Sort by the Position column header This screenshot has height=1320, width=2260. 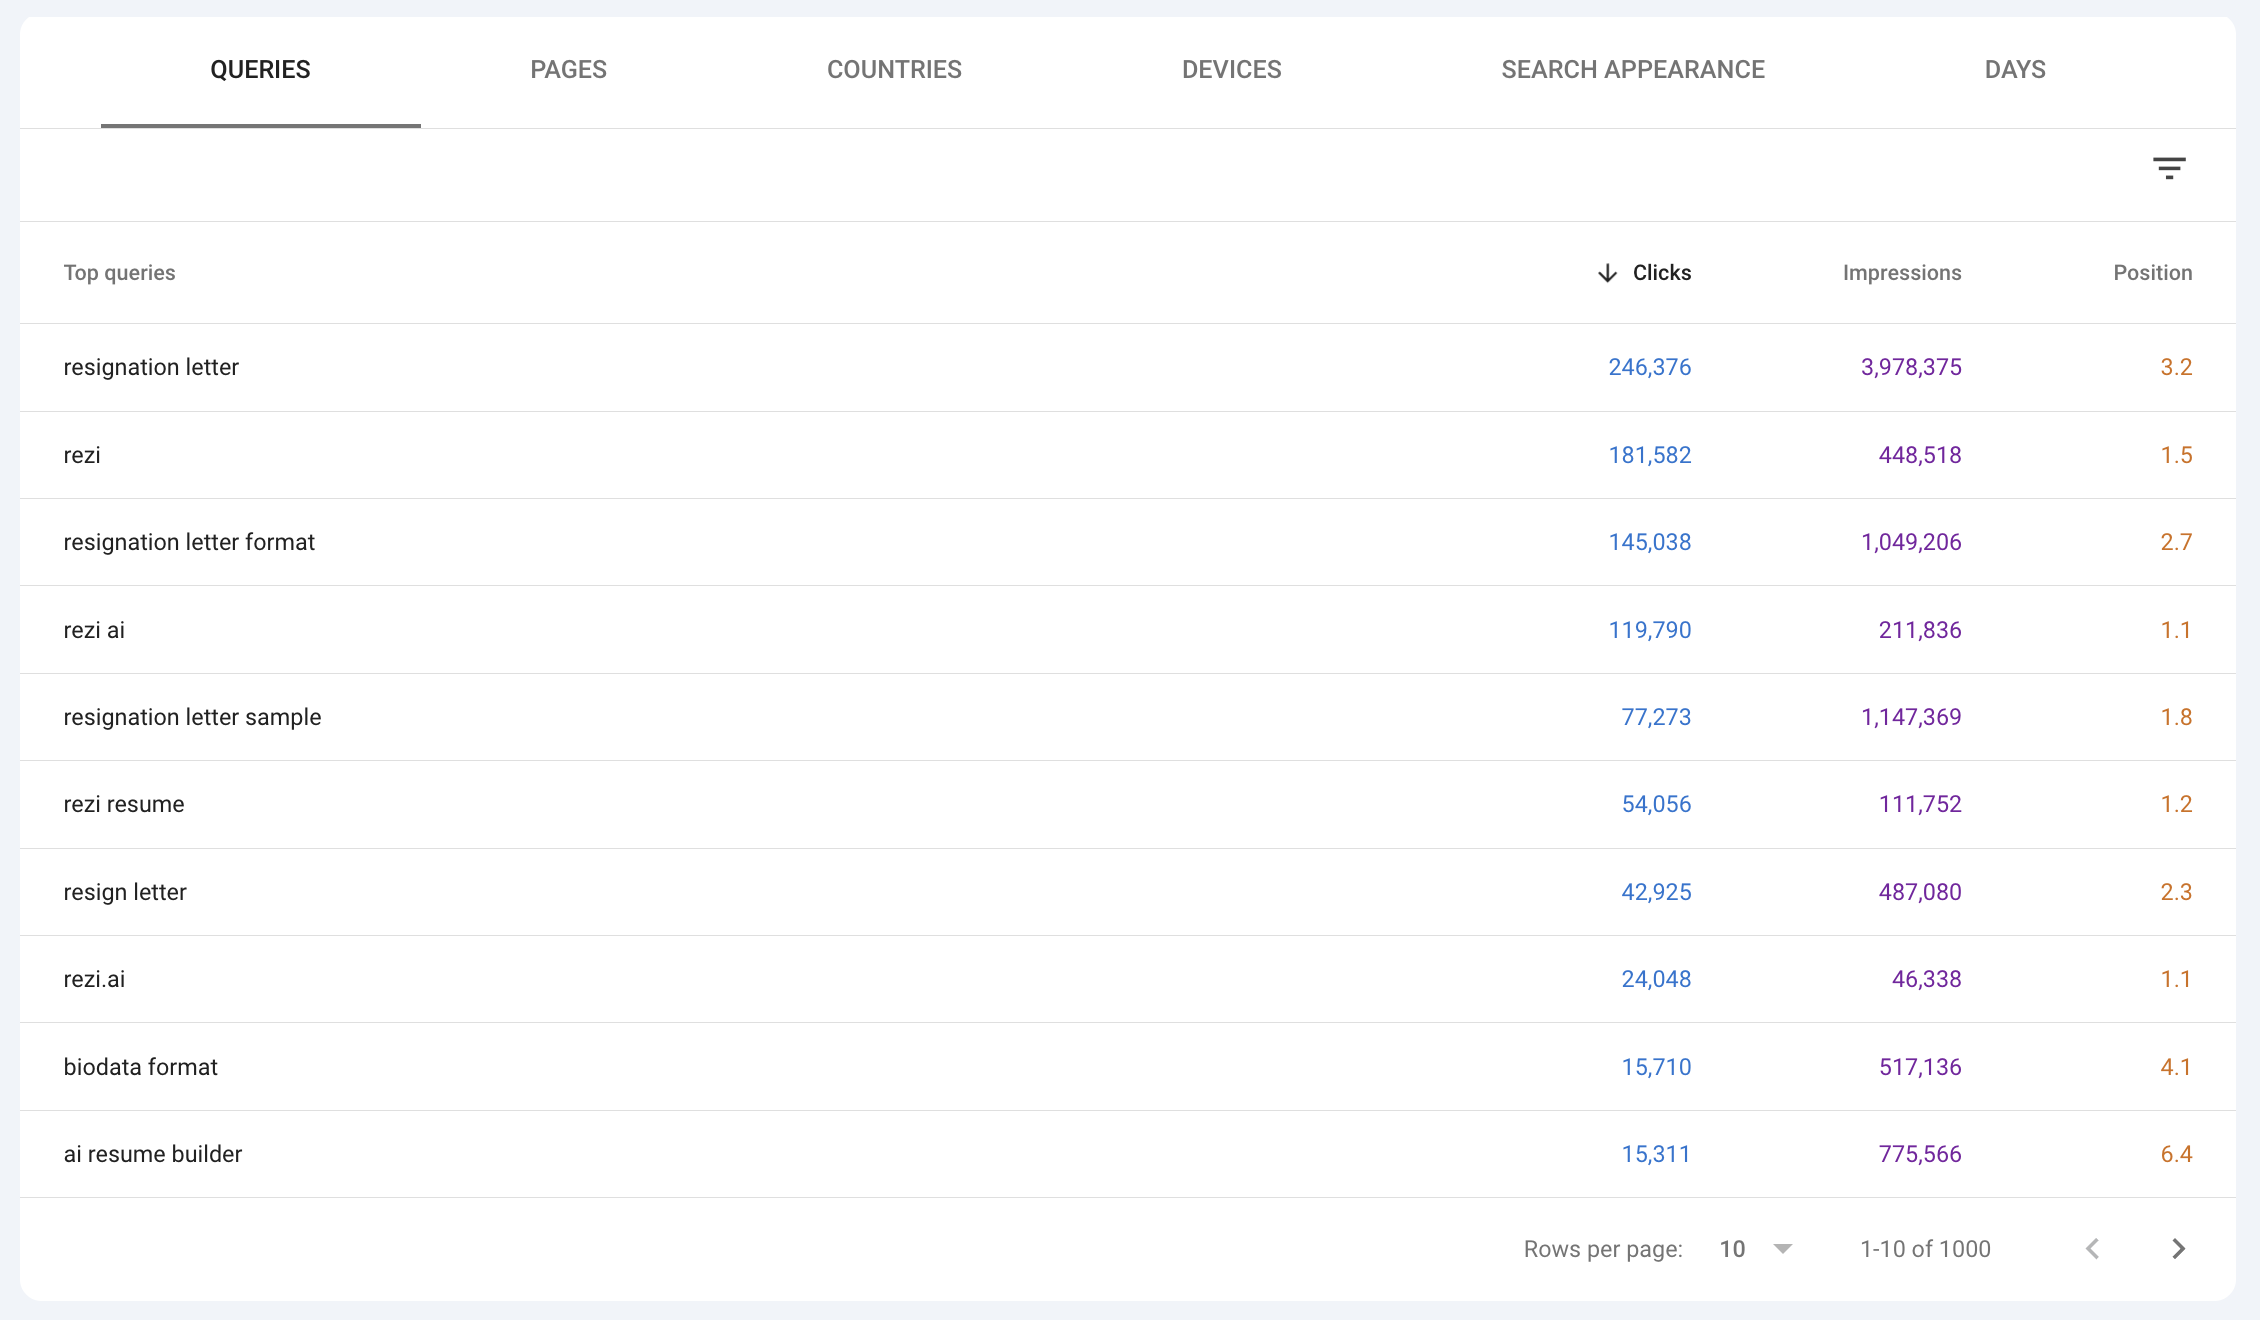click(x=2152, y=273)
